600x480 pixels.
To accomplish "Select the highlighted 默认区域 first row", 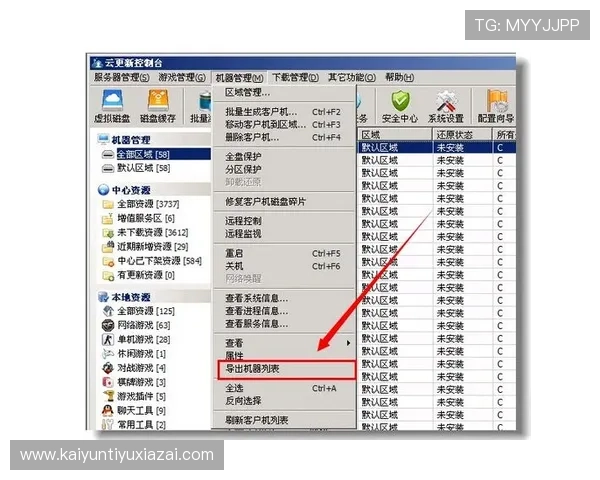I will [x=437, y=147].
